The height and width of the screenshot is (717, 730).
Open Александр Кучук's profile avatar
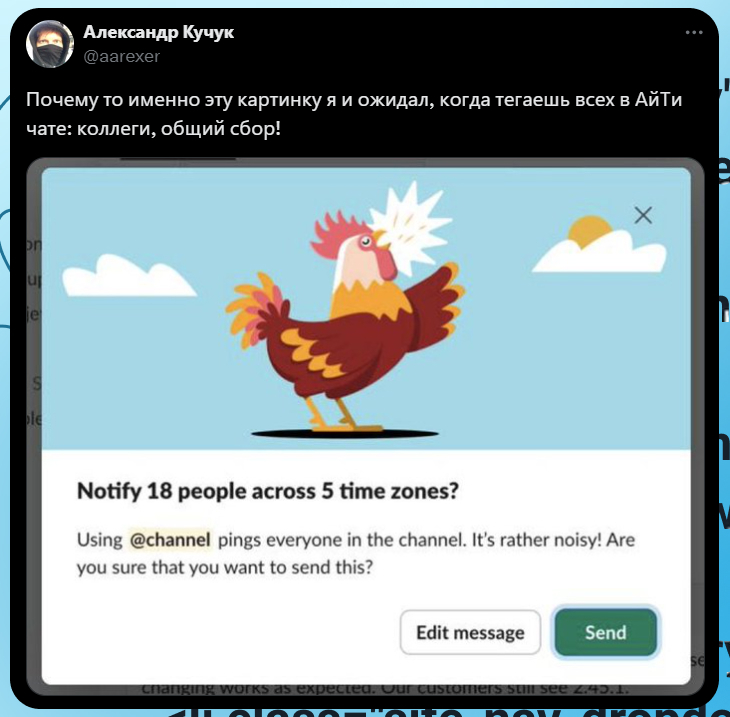tap(50, 44)
